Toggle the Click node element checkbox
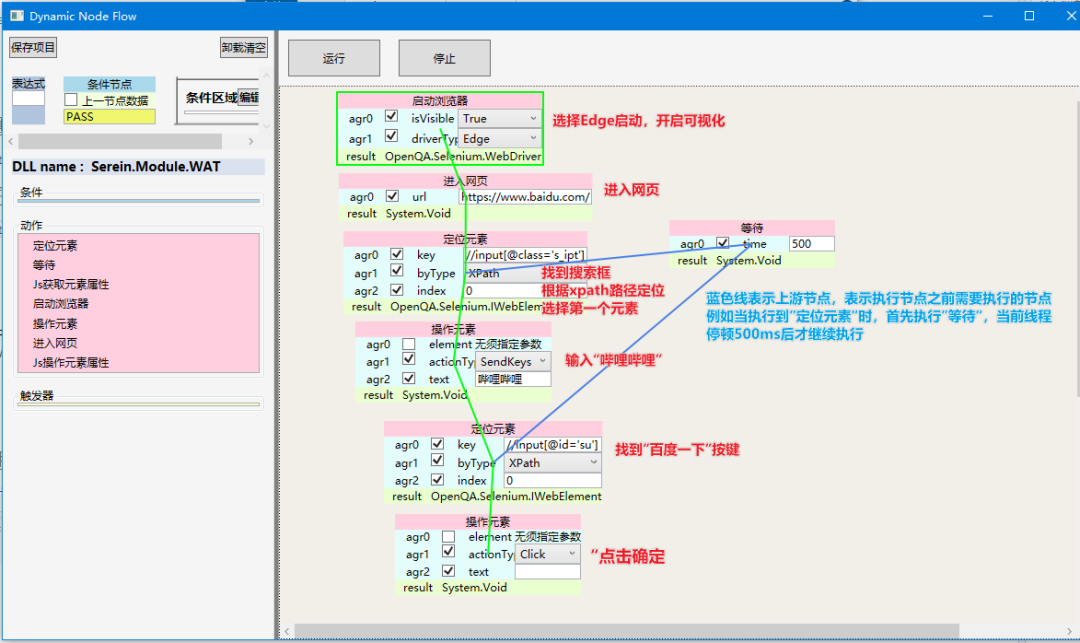This screenshot has width=1080, height=643. pos(448,536)
